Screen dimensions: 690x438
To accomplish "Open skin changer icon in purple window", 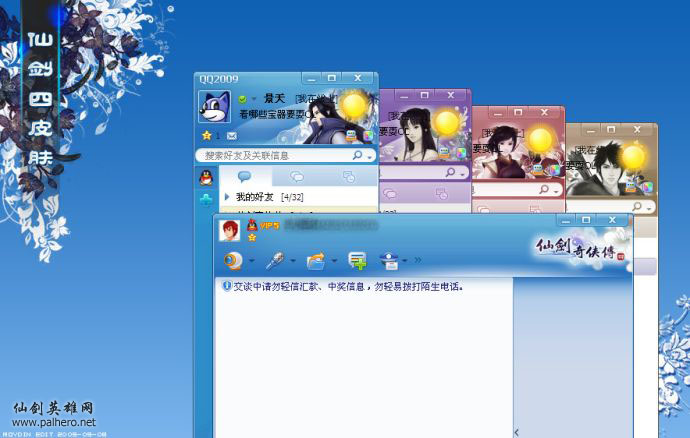I will 460,153.
